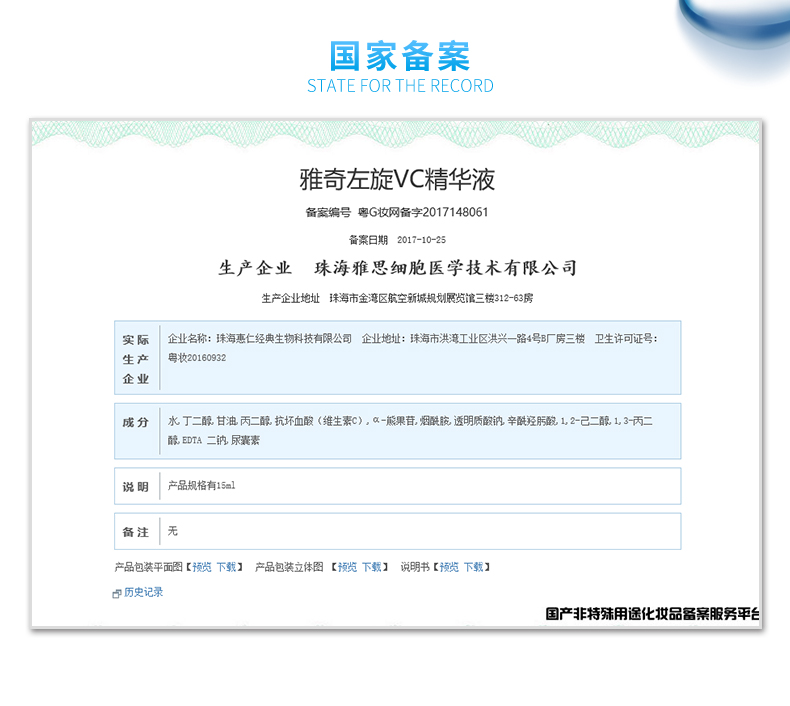The image size is (790, 706).
Task: Click the filing date 2017-10-25
Action: click(421, 240)
